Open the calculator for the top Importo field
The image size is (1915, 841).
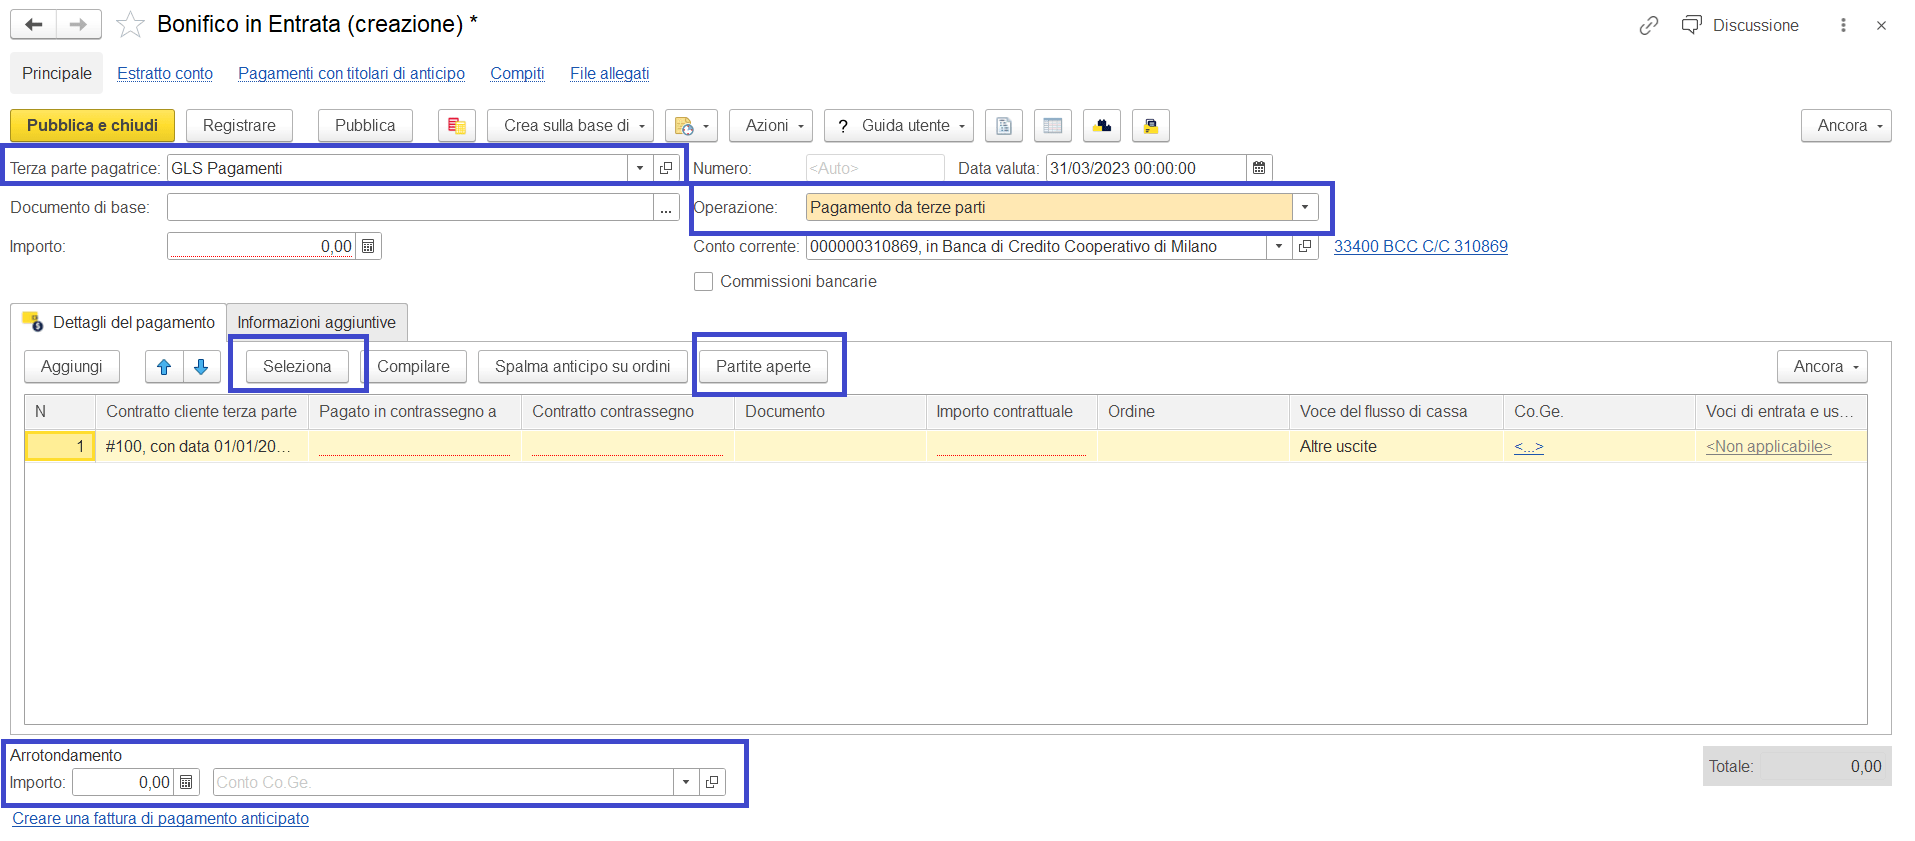(x=368, y=246)
